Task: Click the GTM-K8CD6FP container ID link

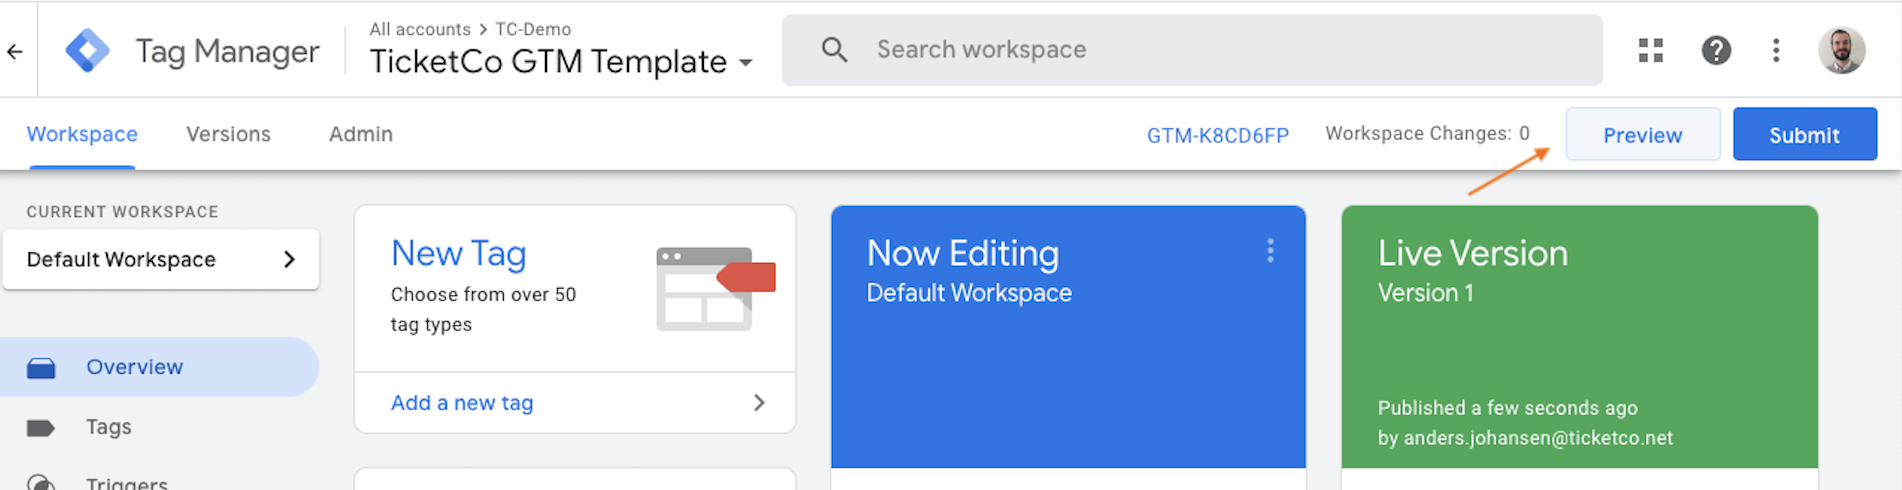Action: tap(1217, 135)
